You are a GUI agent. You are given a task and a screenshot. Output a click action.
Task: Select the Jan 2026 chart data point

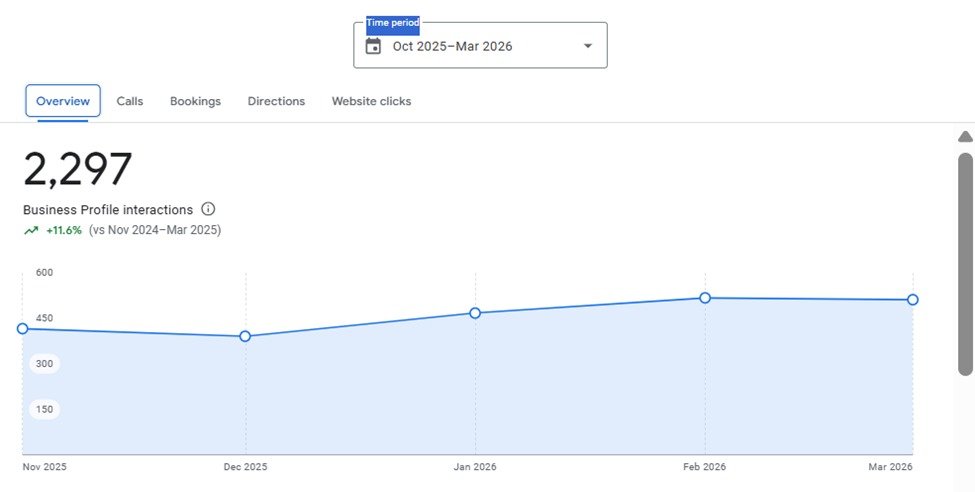[475, 313]
